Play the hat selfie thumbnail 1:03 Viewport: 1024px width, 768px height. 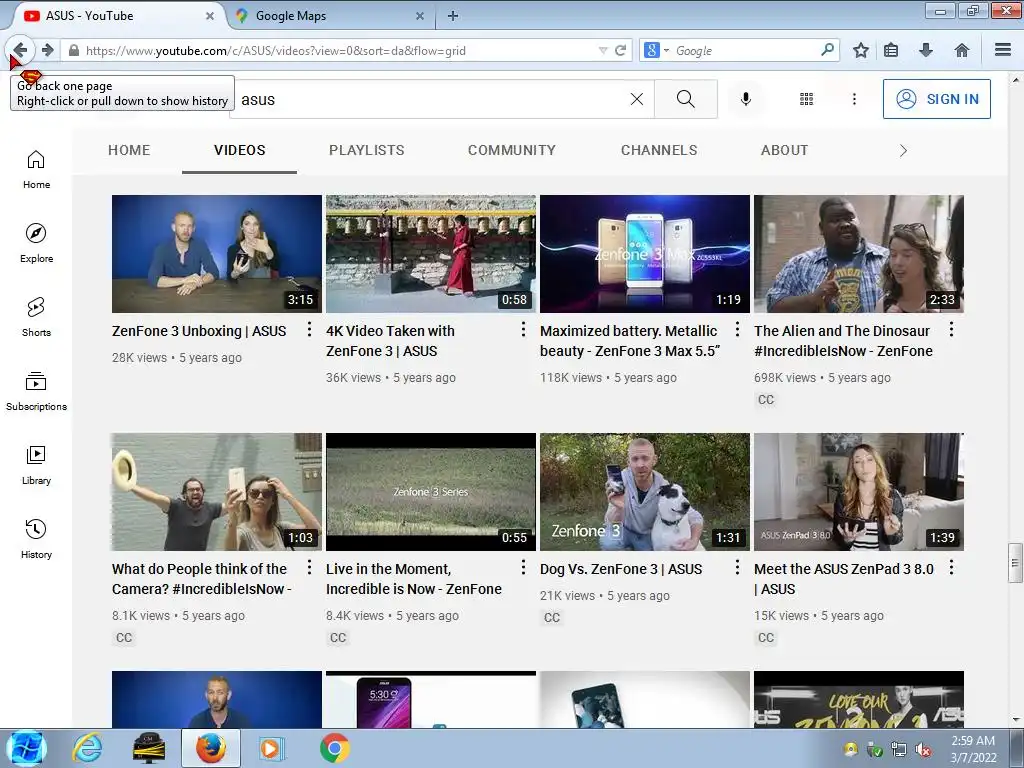pos(217,492)
